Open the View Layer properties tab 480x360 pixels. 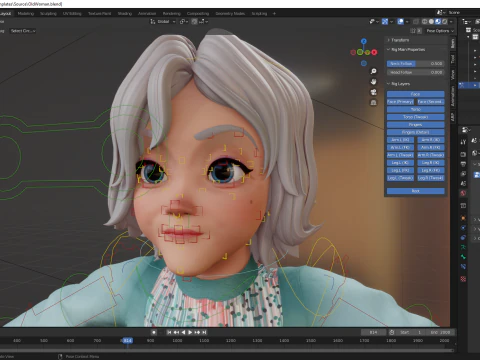point(463,174)
